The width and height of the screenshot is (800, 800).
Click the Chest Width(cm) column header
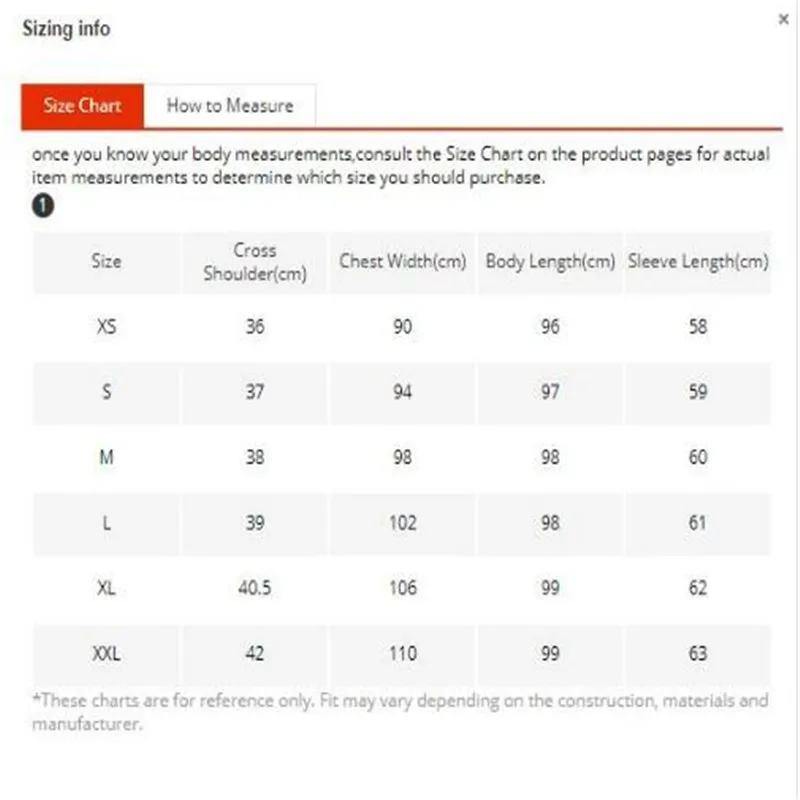(403, 261)
